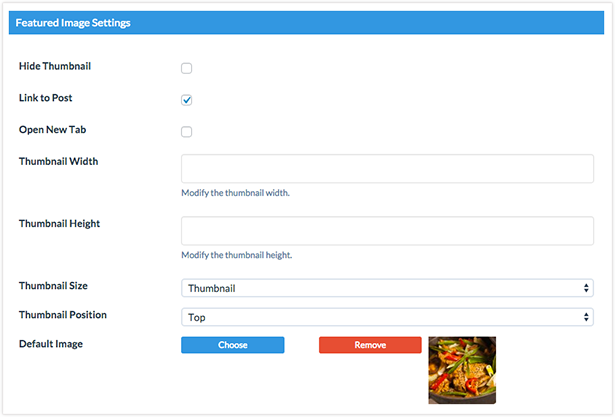Image resolution: width=615 pixels, height=417 pixels.
Task: Click the Thumbnail Width label
Action: click(x=58, y=161)
